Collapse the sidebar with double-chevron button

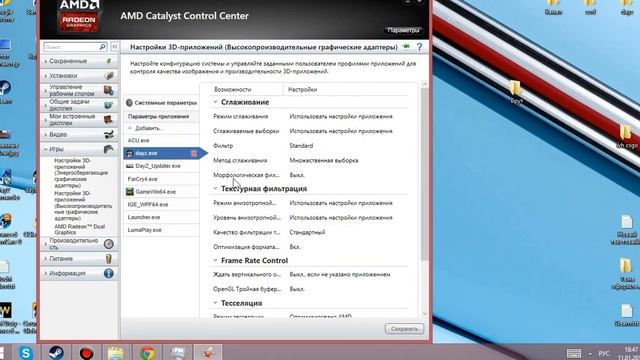point(115,47)
